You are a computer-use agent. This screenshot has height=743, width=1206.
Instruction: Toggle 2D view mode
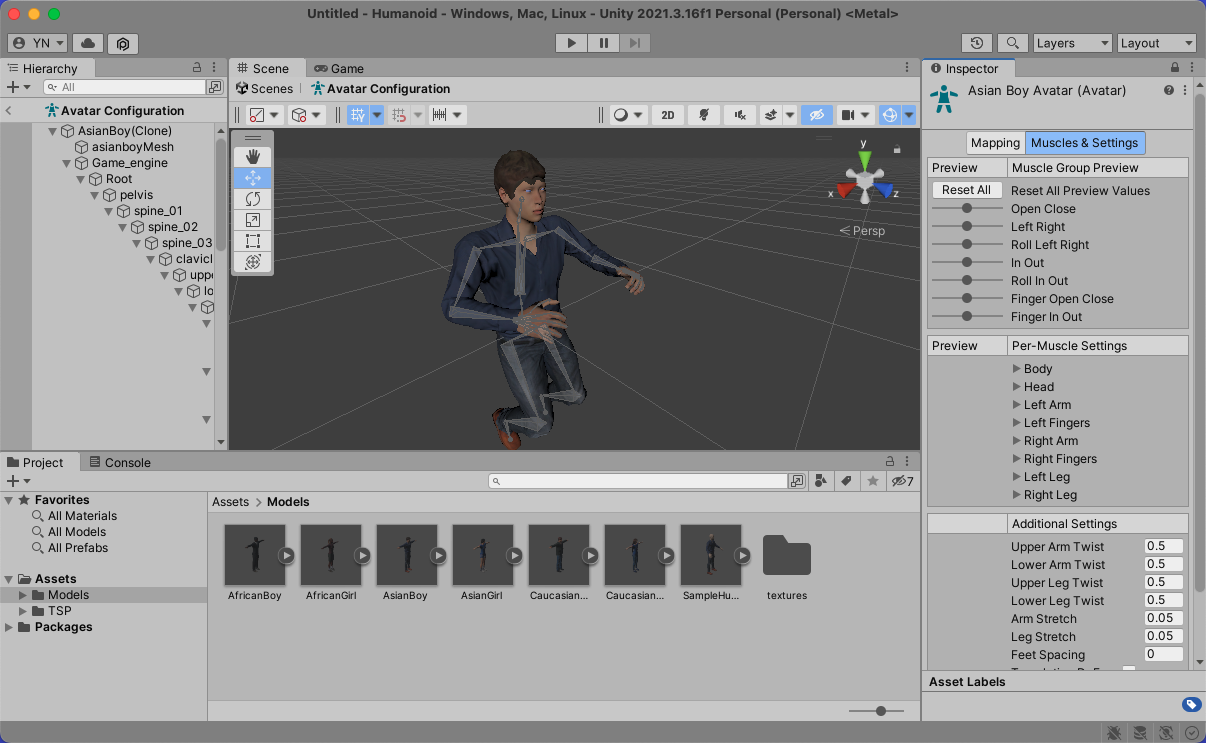[x=668, y=115]
